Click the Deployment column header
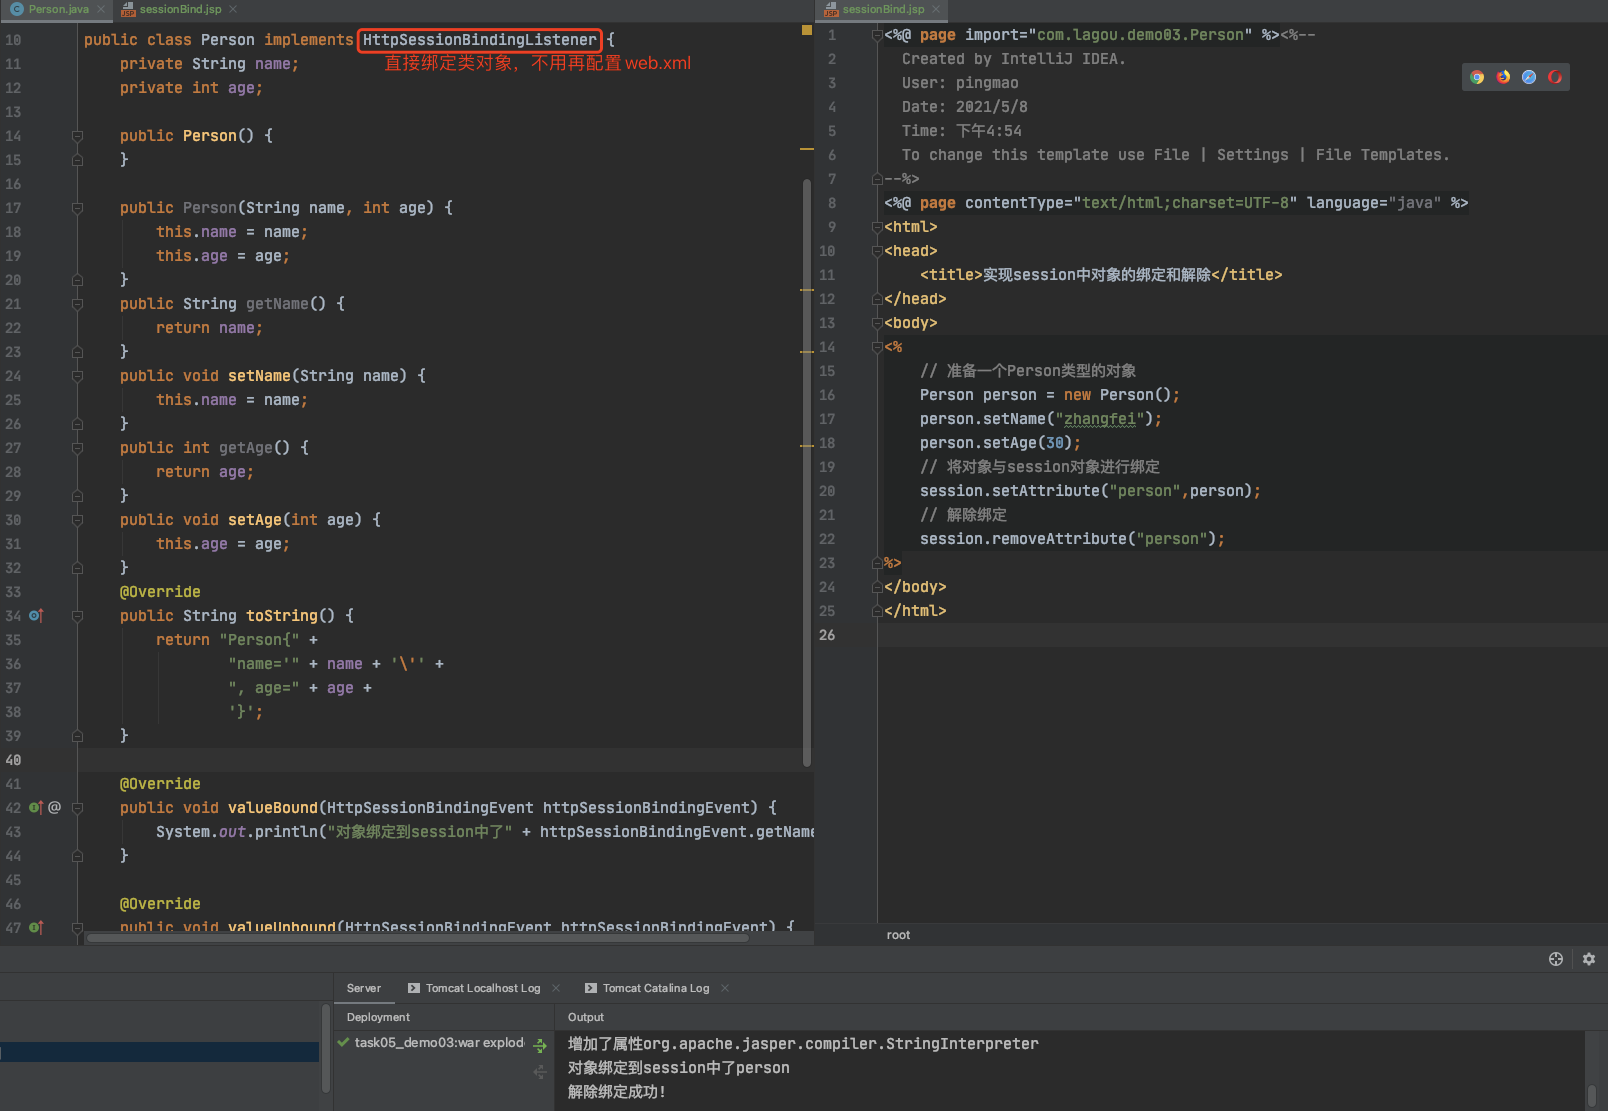 tap(378, 1017)
